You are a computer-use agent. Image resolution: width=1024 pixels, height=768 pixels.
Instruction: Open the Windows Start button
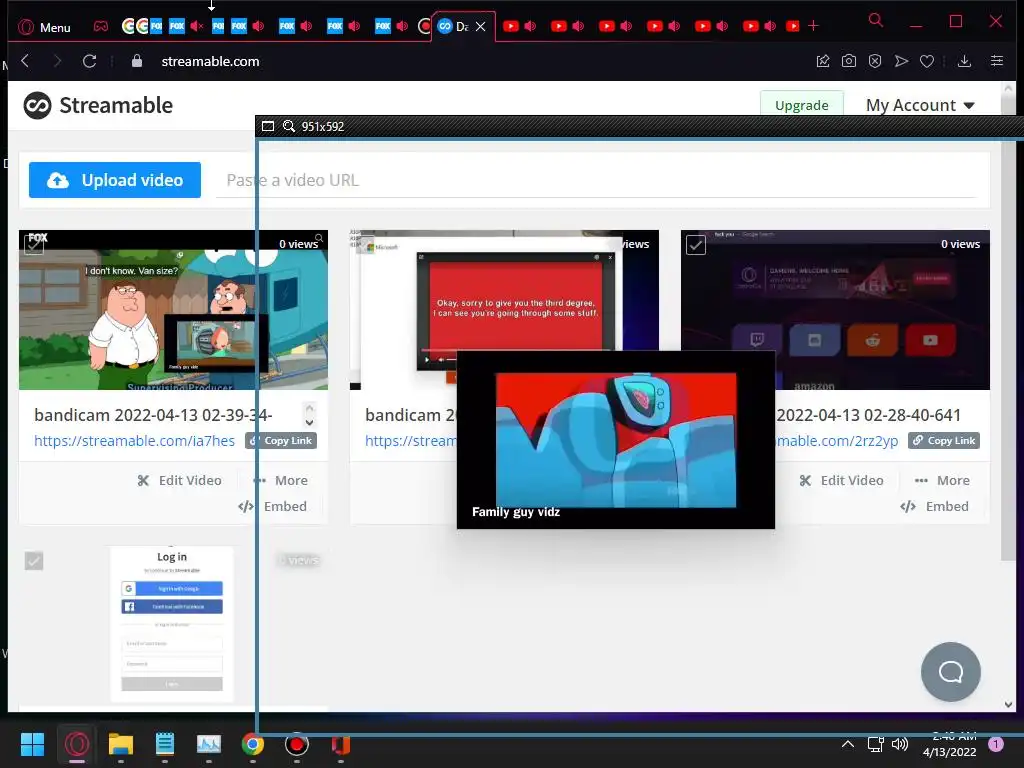pos(32,744)
